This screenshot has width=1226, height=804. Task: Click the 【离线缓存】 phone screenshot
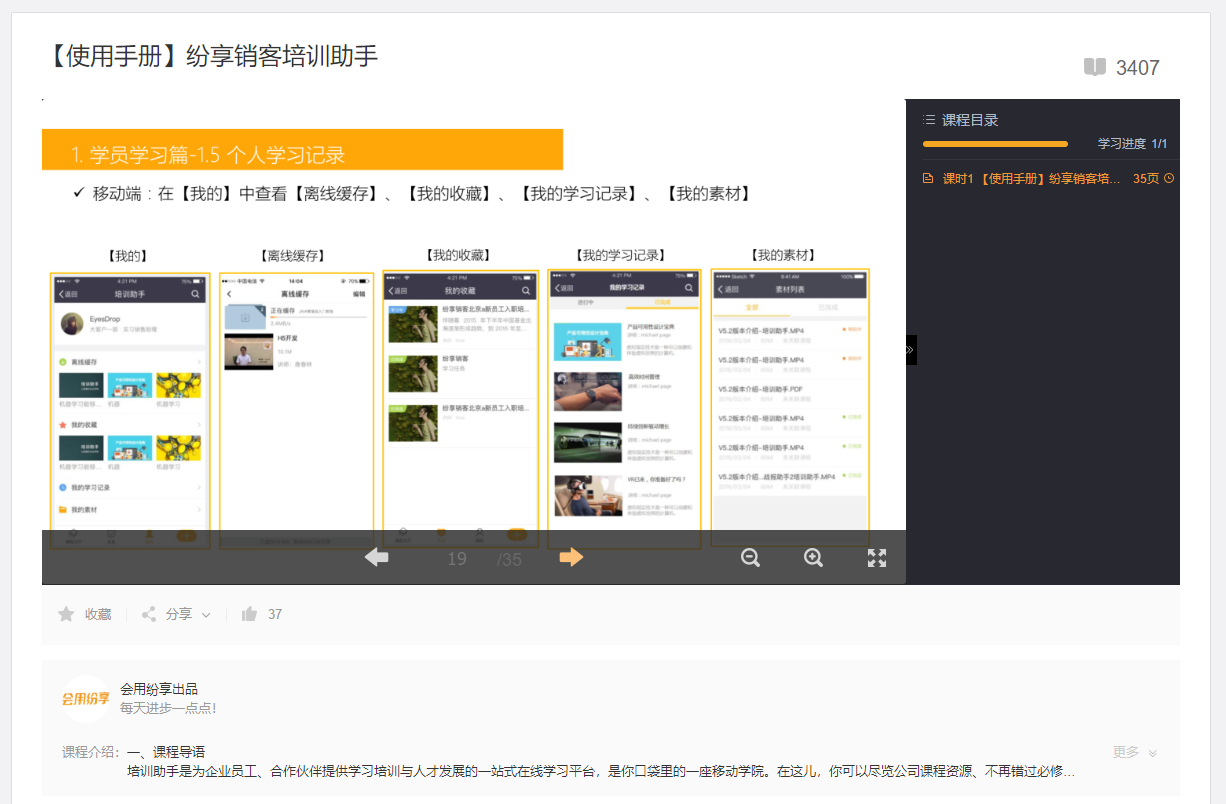pyautogui.click(x=296, y=410)
